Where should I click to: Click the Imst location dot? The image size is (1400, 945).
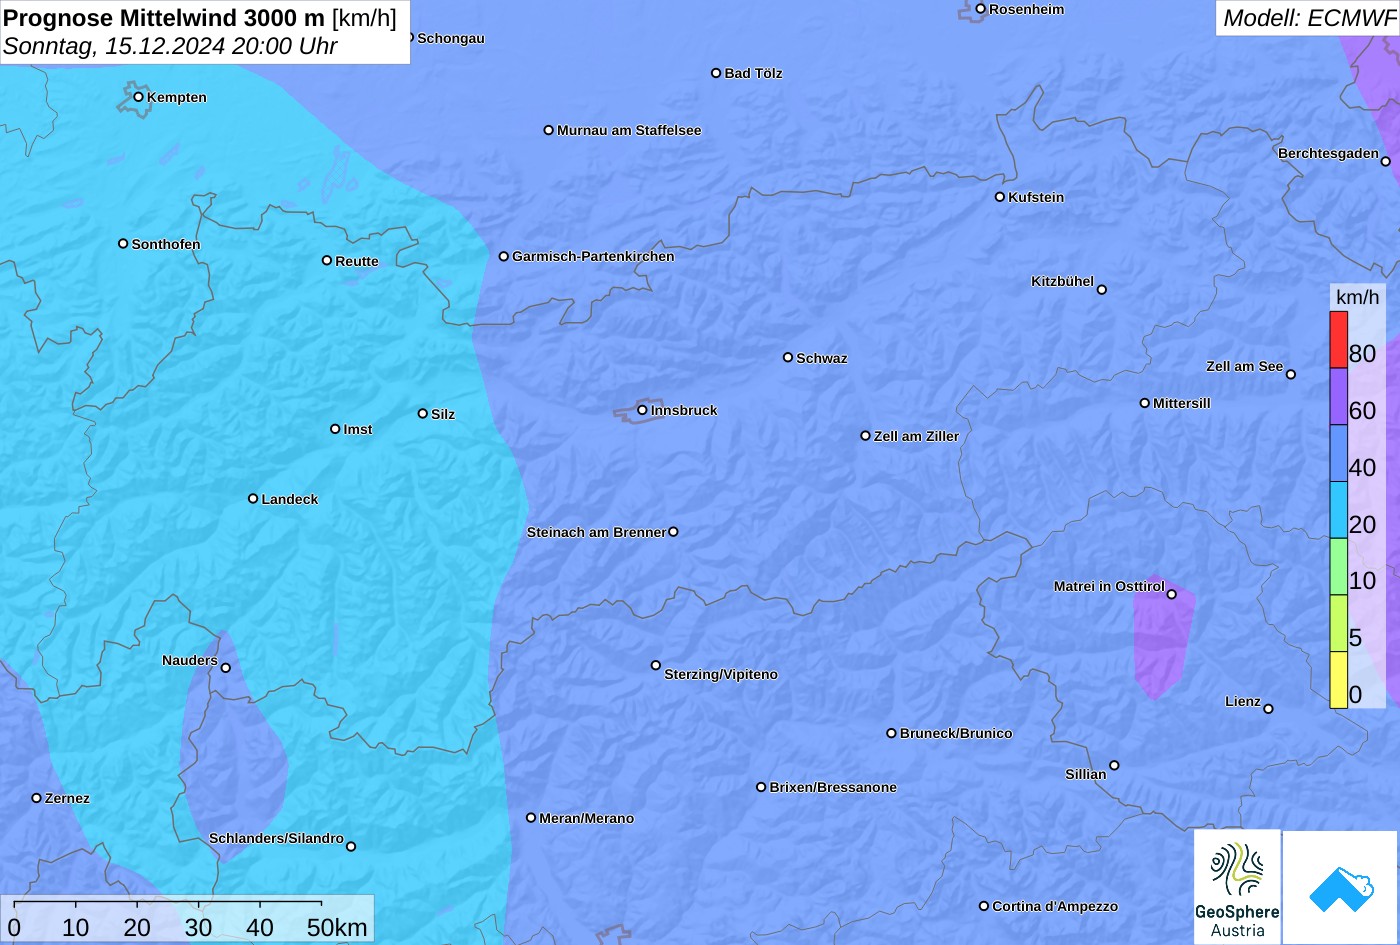[x=335, y=429]
